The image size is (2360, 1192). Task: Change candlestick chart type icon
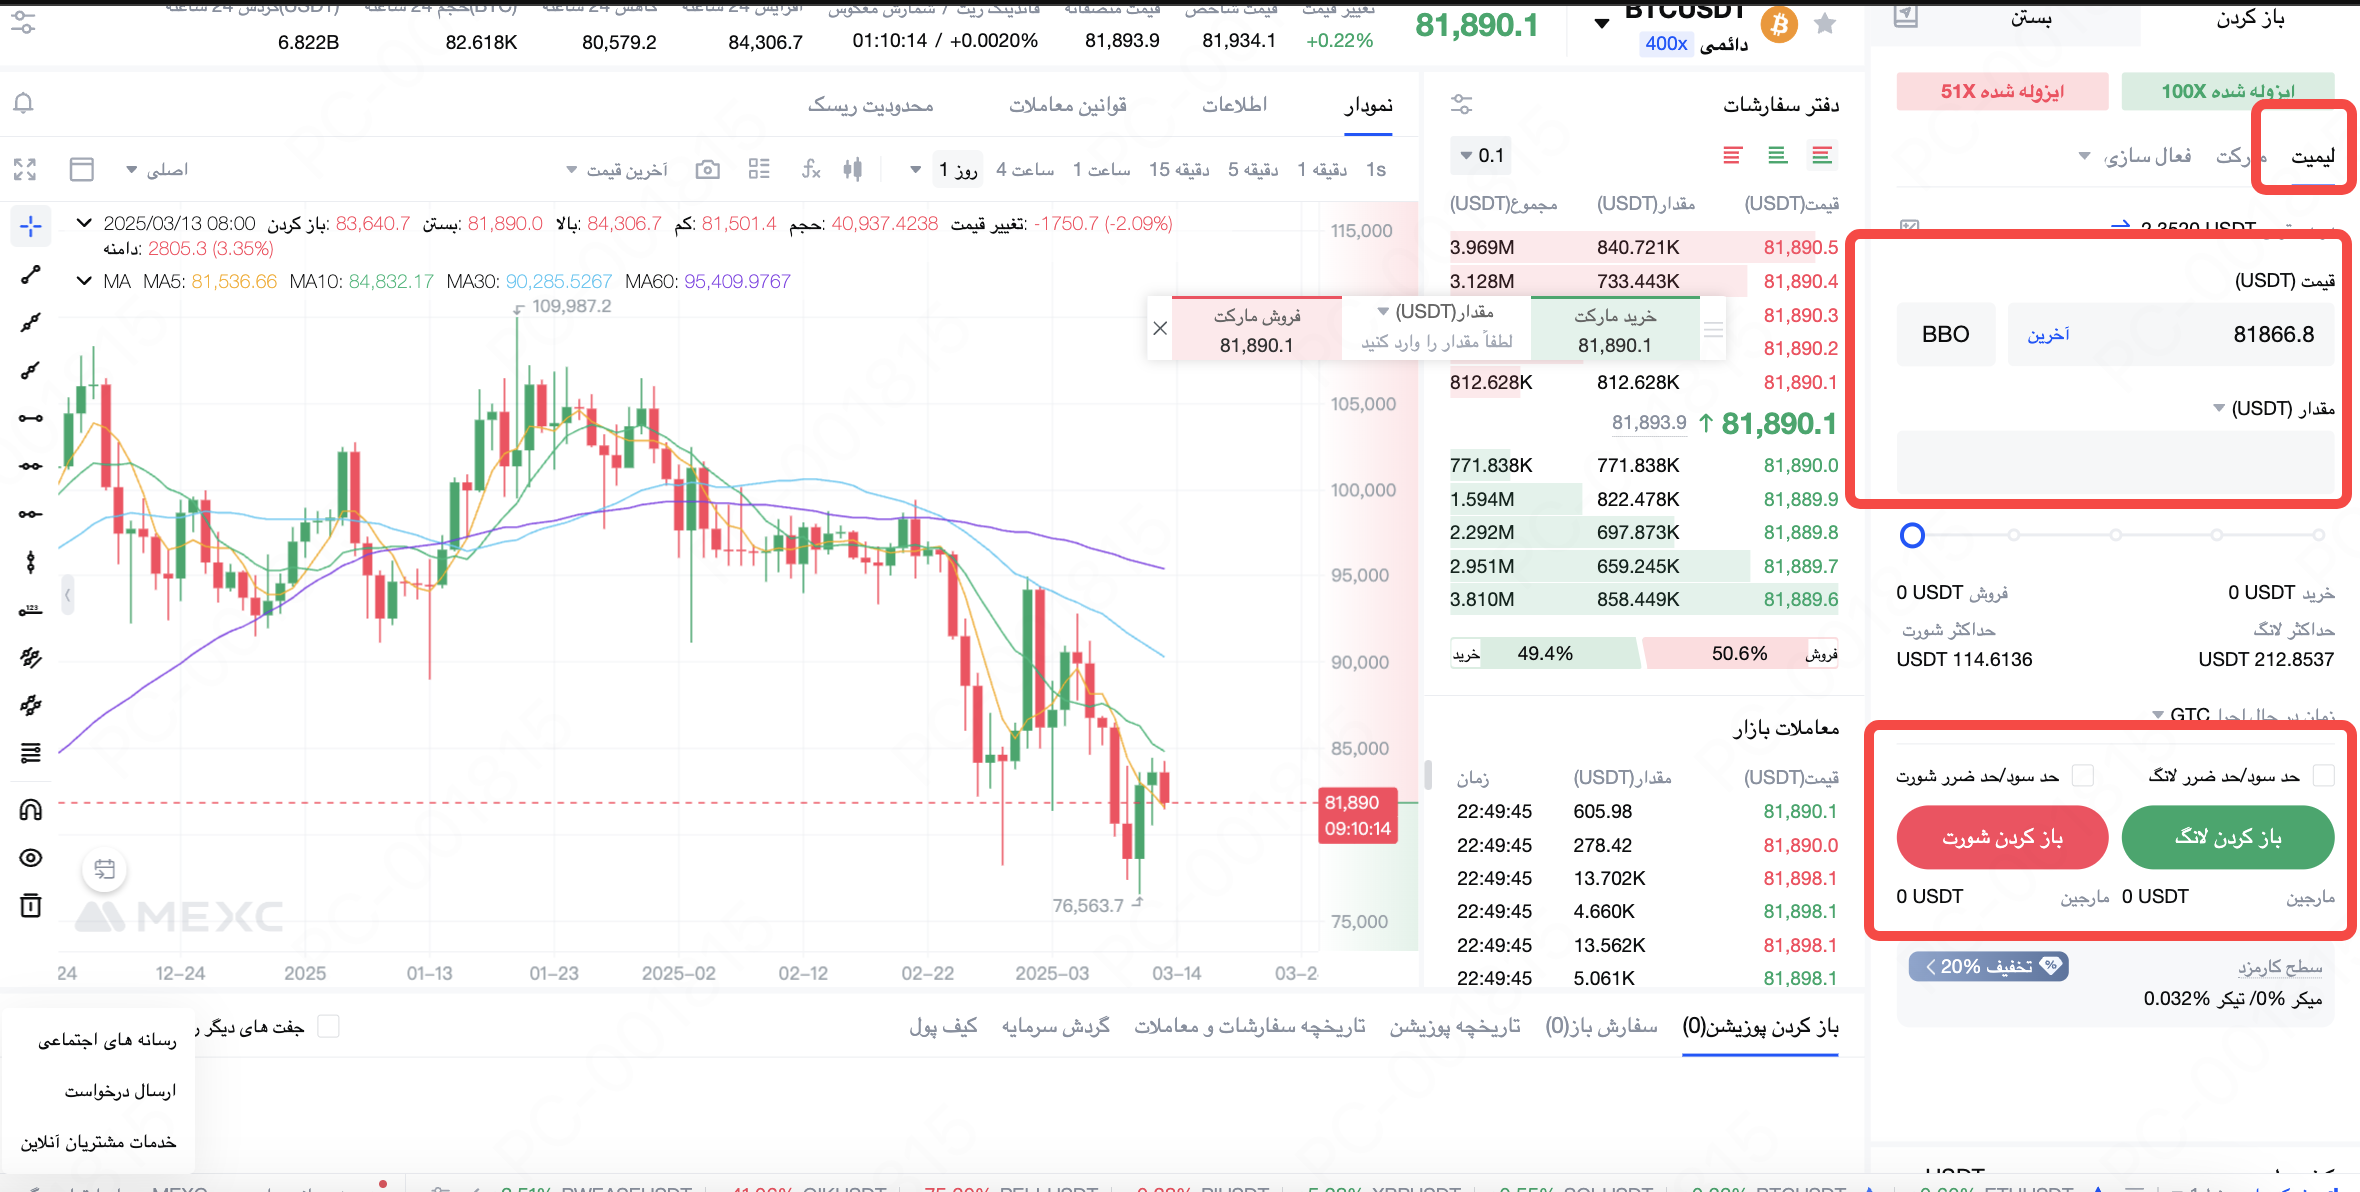852,169
